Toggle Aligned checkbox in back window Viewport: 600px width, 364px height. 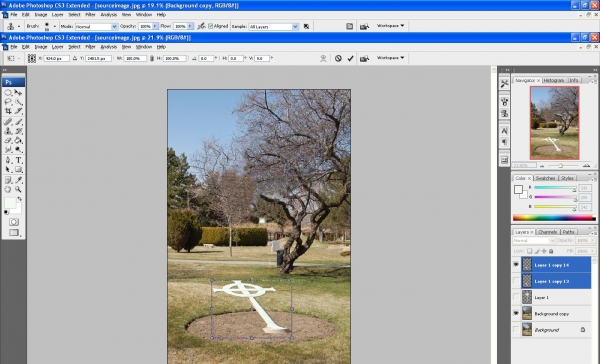pyautogui.click(x=210, y=26)
